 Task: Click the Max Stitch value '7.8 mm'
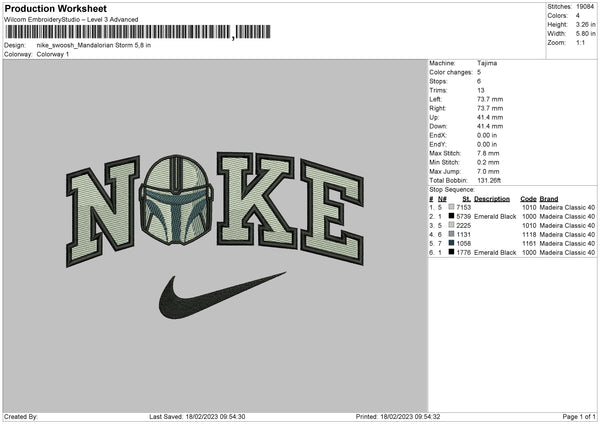488,153
